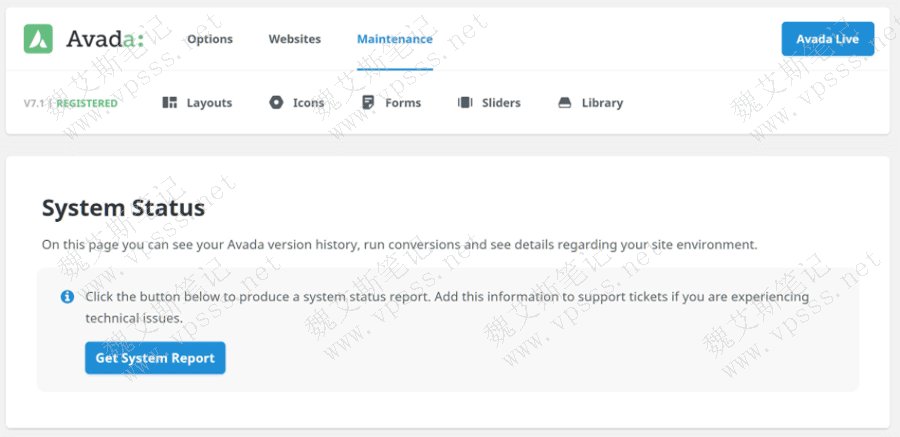The image size is (900, 437).
Task: Click the Library drawer icon
Action: [564, 103]
